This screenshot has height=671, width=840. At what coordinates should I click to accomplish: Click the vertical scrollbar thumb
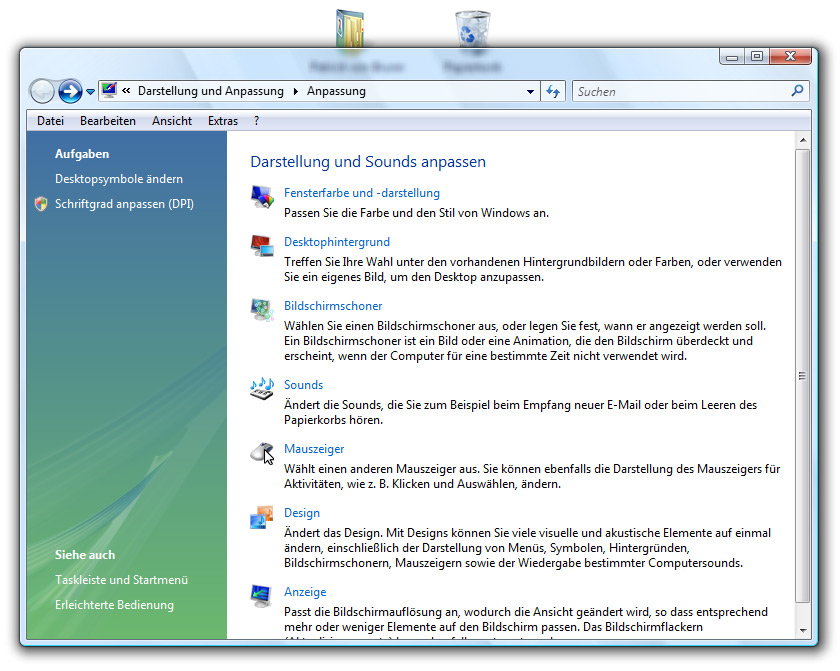[x=802, y=375]
